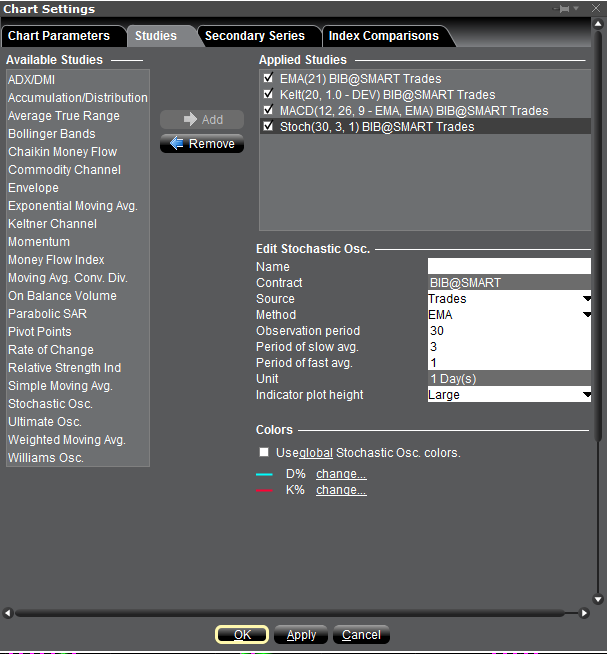Screen dimensions: 607x654
Task: Click the pin icon in the title bar
Action: click(563, 8)
